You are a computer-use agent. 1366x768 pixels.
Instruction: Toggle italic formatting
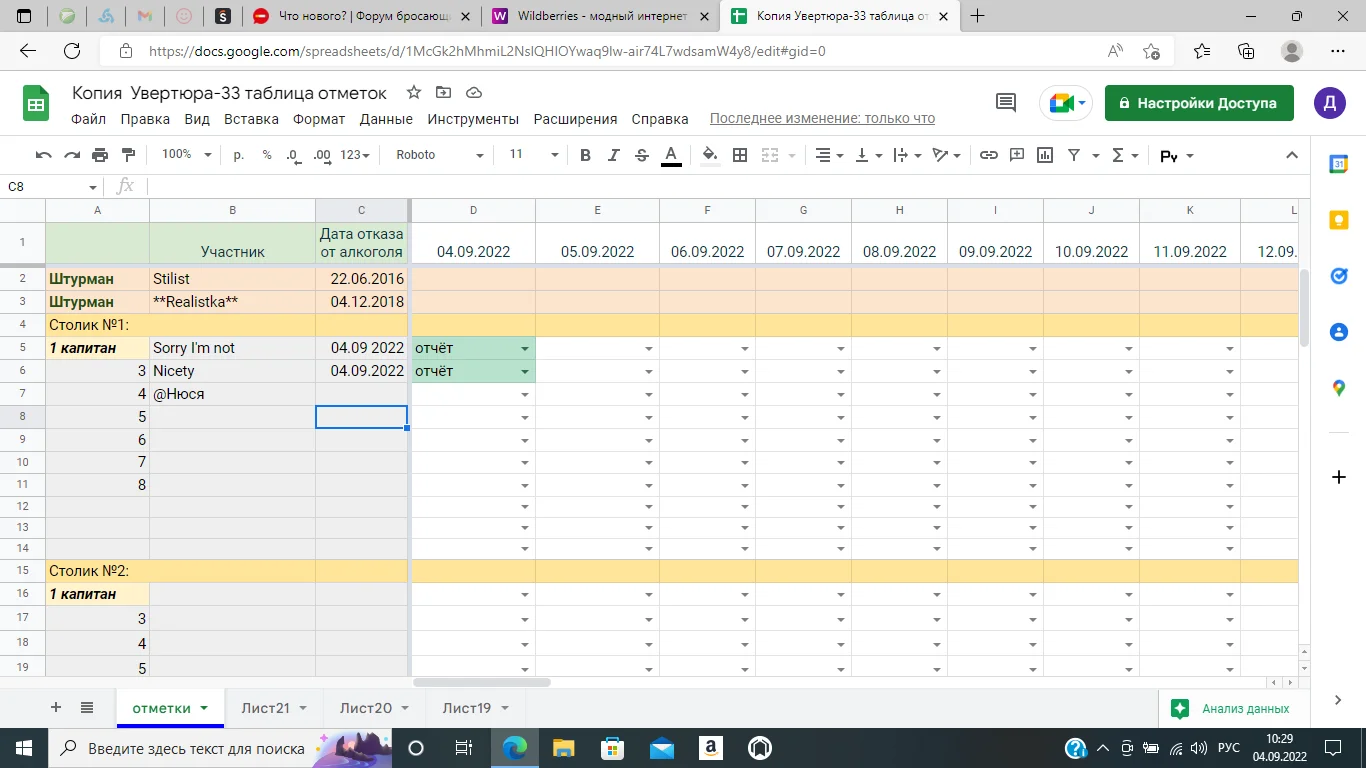[613, 155]
